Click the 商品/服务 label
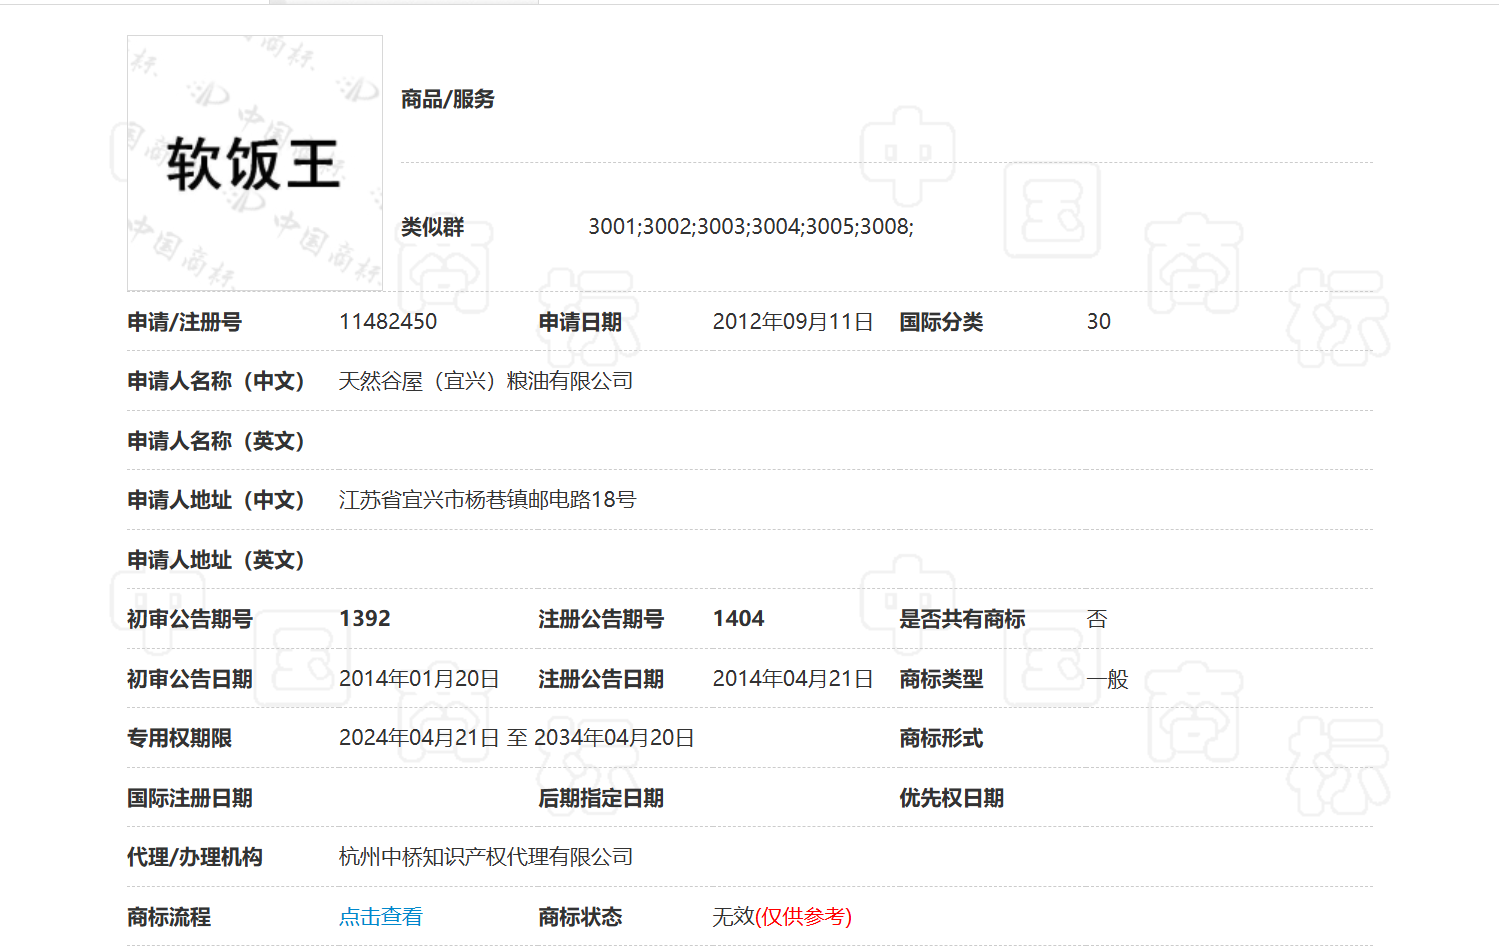The image size is (1499, 949). point(448,99)
